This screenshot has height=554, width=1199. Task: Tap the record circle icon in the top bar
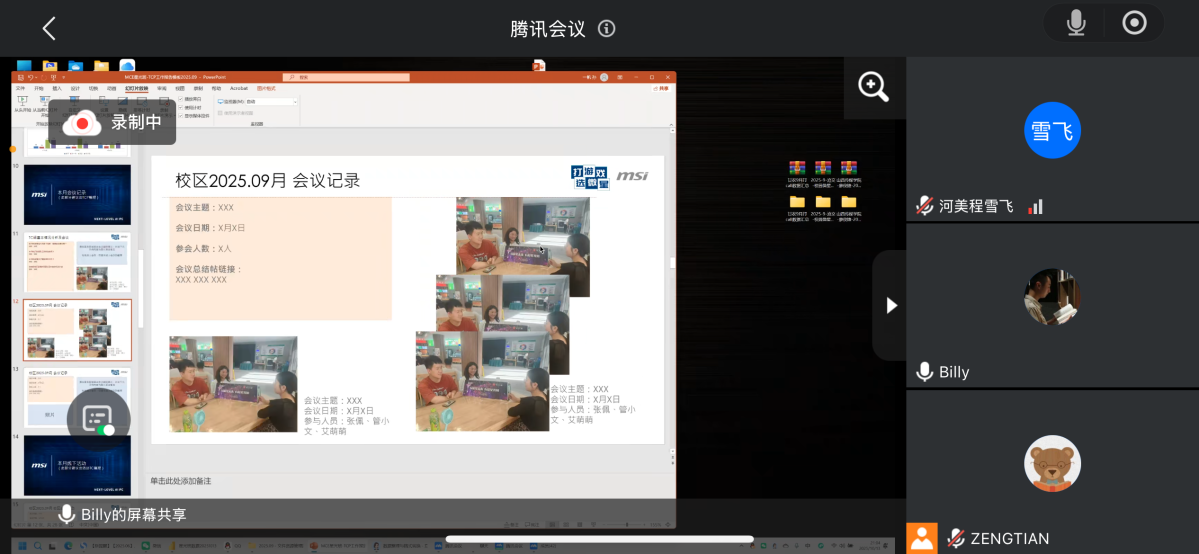coord(1134,23)
